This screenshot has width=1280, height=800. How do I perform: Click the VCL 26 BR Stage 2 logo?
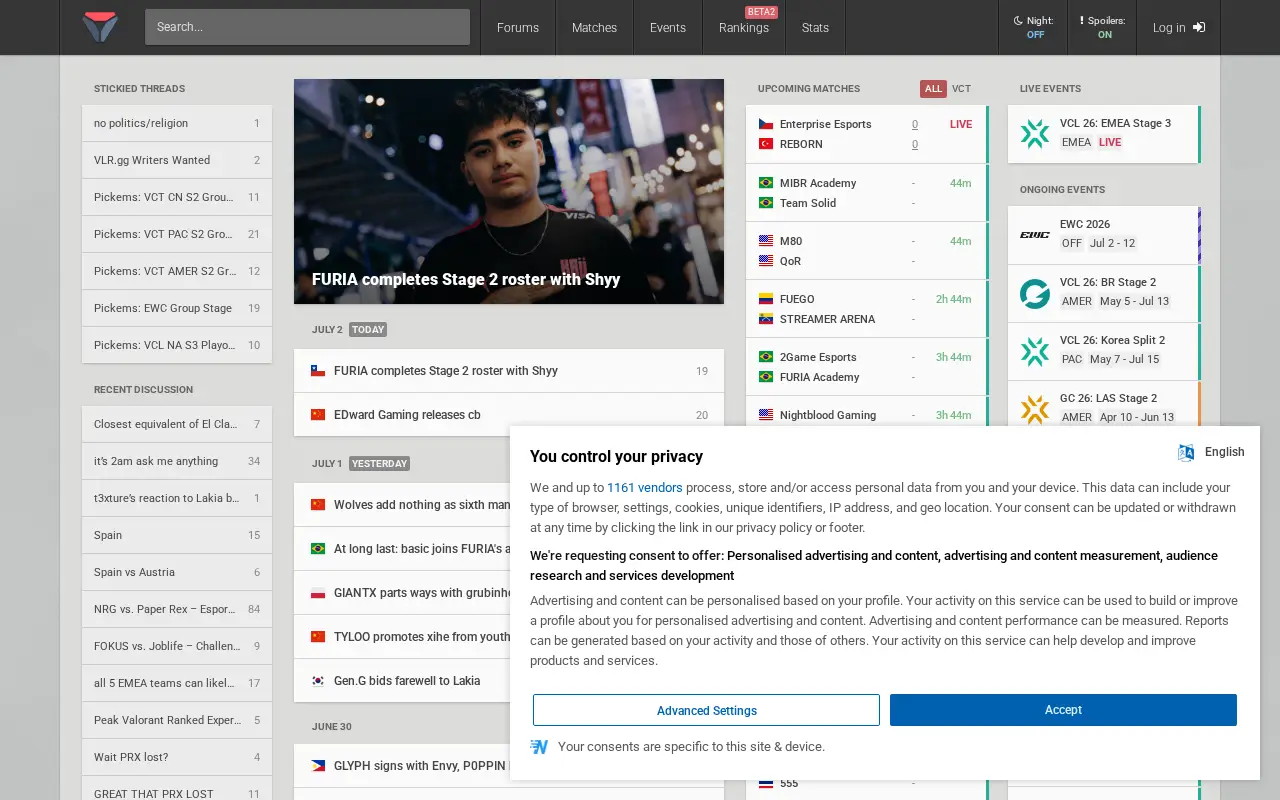(x=1035, y=293)
